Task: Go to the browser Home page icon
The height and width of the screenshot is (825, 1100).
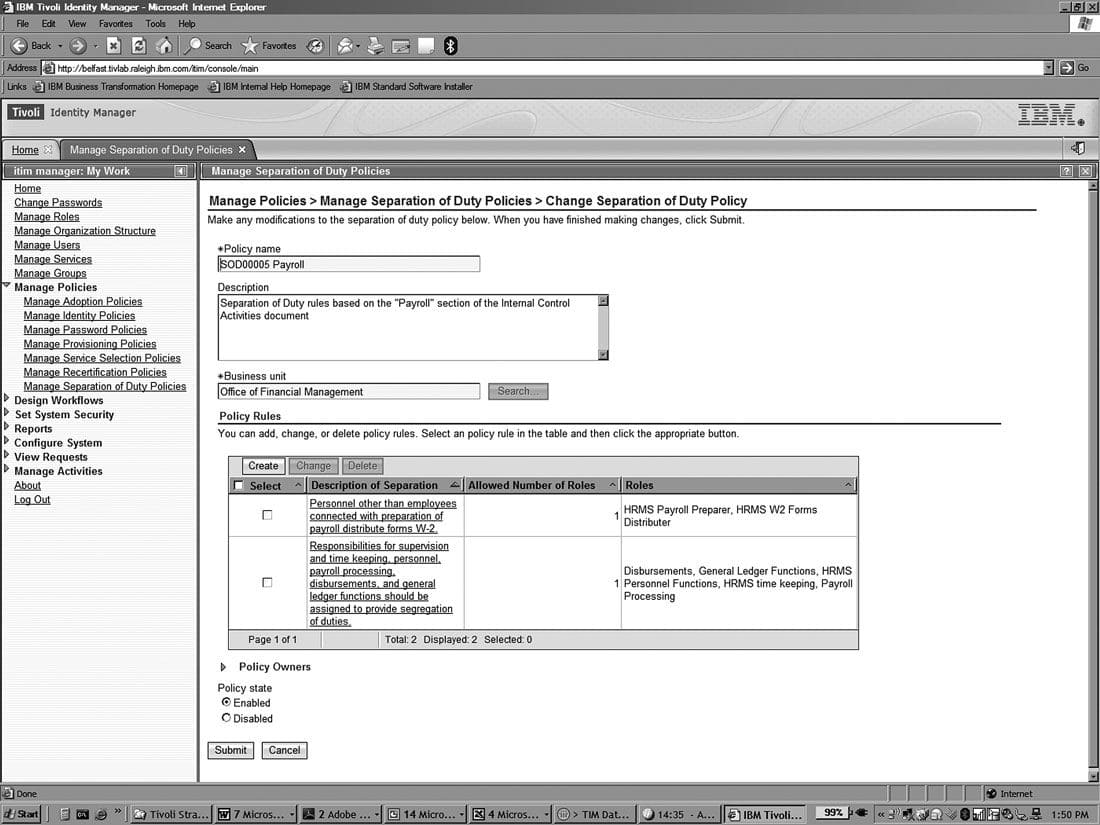Action: point(164,46)
